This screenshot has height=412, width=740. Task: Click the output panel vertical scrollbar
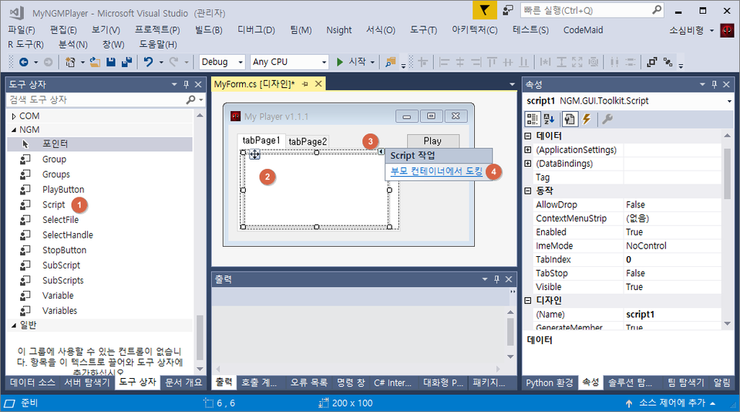click(511, 334)
